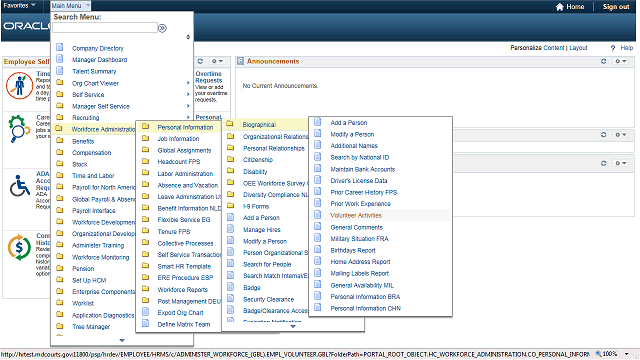The width and height of the screenshot is (640, 360).
Task: Click the Home house icon
Action: pyautogui.click(x=560, y=7)
